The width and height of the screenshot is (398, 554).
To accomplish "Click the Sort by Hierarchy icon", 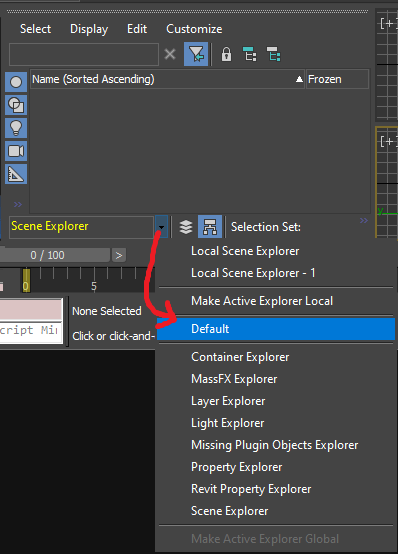I will click(210, 227).
